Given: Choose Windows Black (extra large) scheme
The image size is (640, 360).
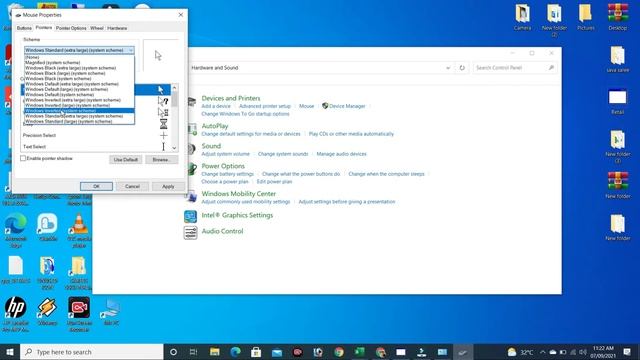Looking at the screenshot, I should (79, 68).
